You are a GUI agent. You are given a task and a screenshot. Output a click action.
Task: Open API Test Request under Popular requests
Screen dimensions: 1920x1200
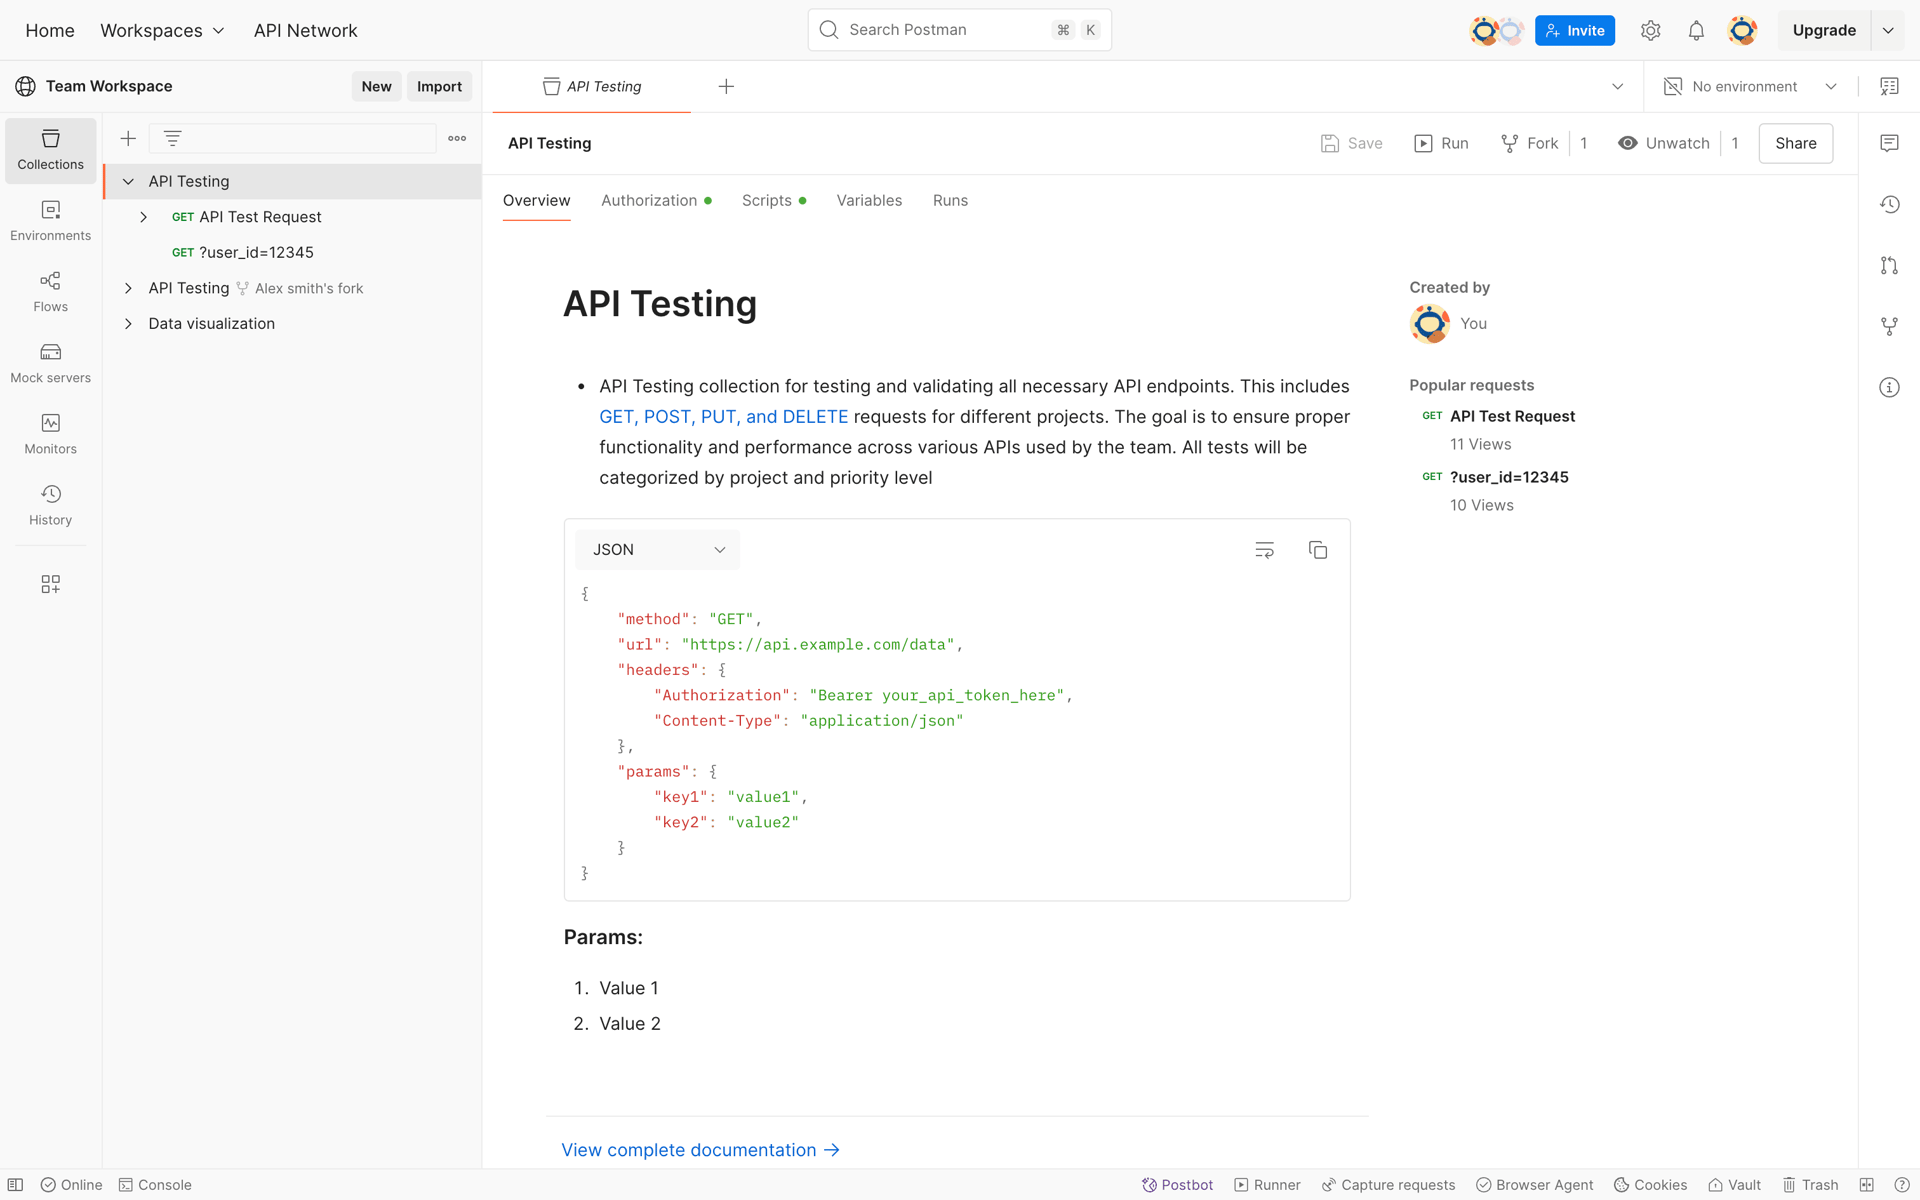coord(1512,416)
